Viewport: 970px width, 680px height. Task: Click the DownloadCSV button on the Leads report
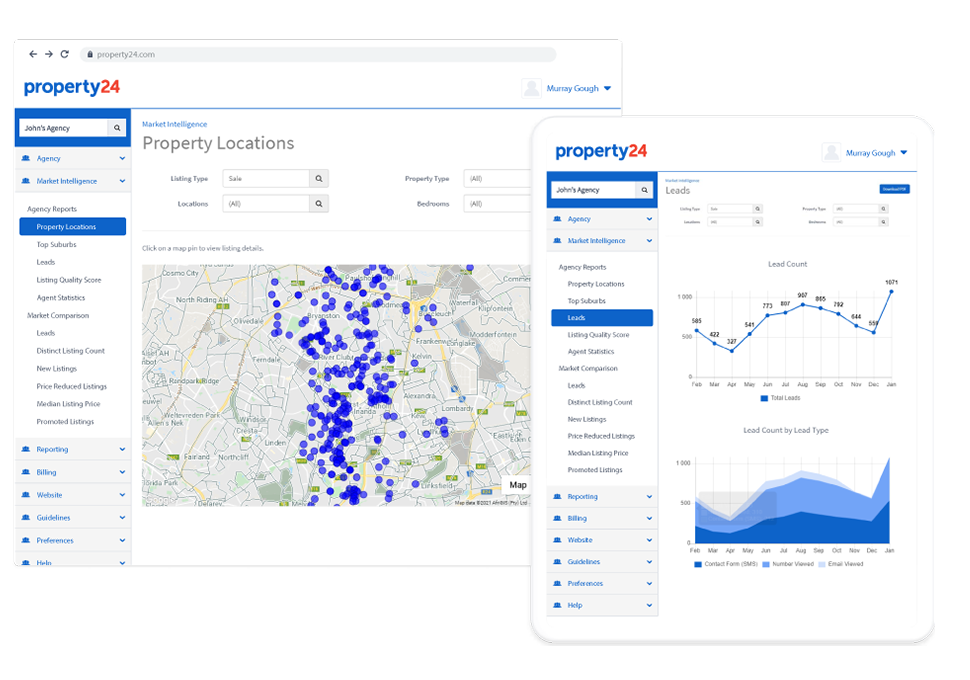click(x=895, y=188)
